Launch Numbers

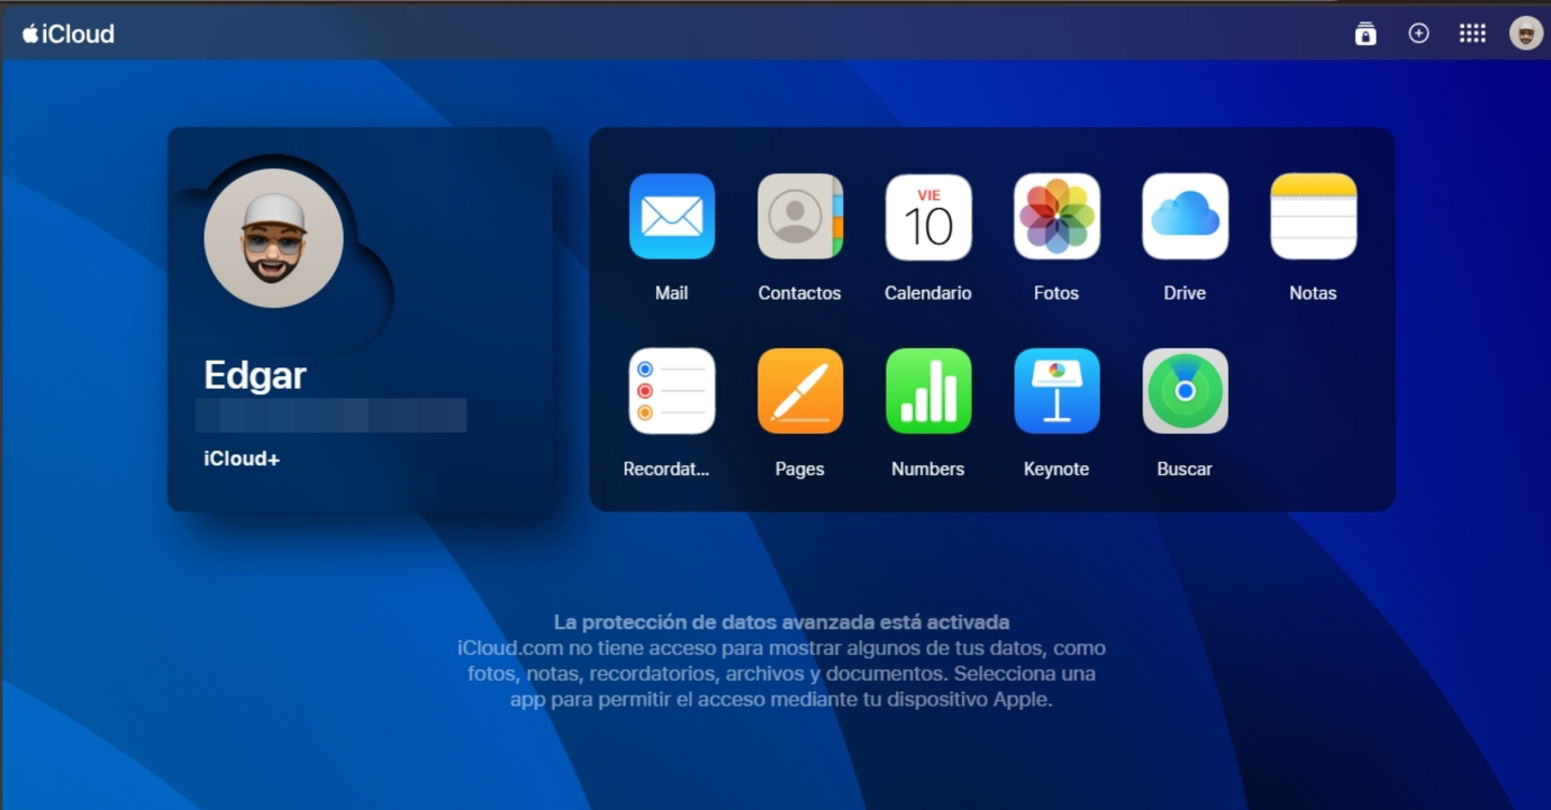[928, 391]
